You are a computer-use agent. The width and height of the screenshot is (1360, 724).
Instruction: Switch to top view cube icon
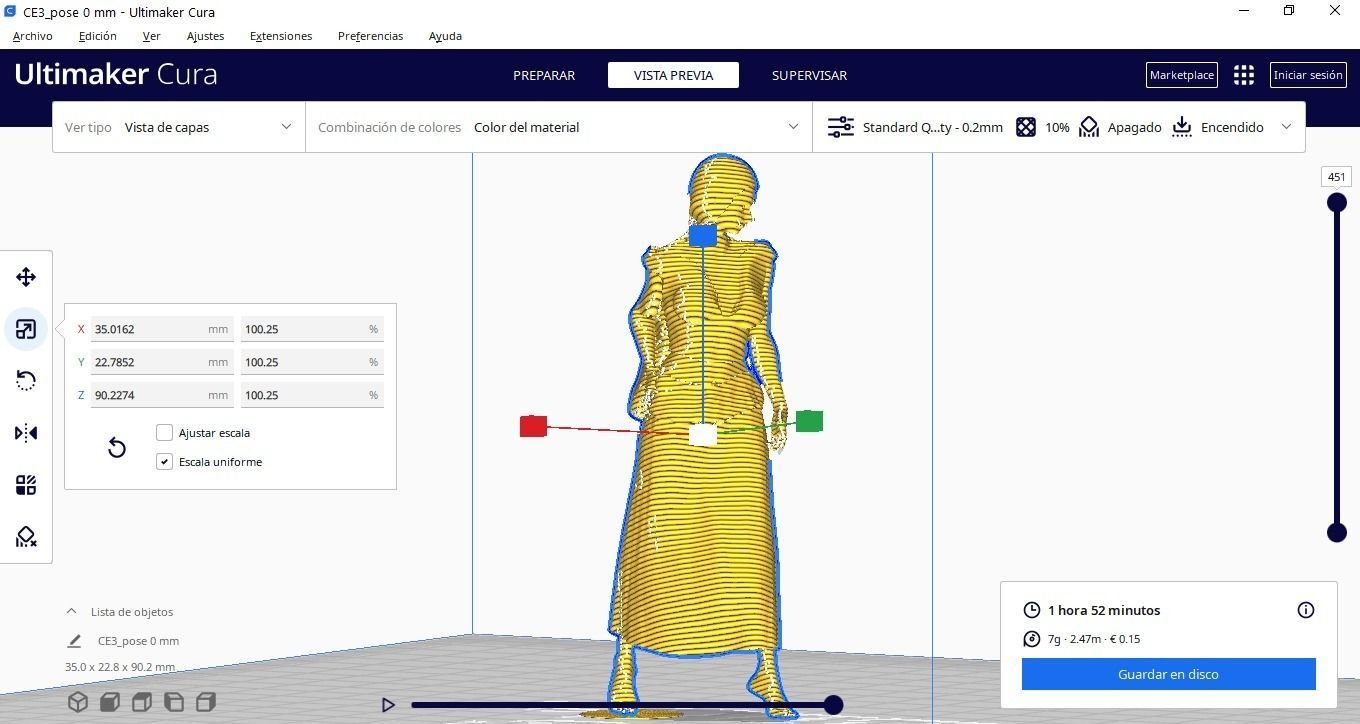pos(142,702)
